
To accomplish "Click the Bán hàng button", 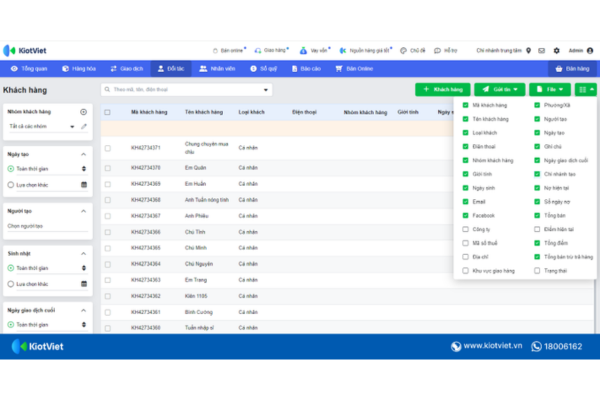I will point(572,69).
